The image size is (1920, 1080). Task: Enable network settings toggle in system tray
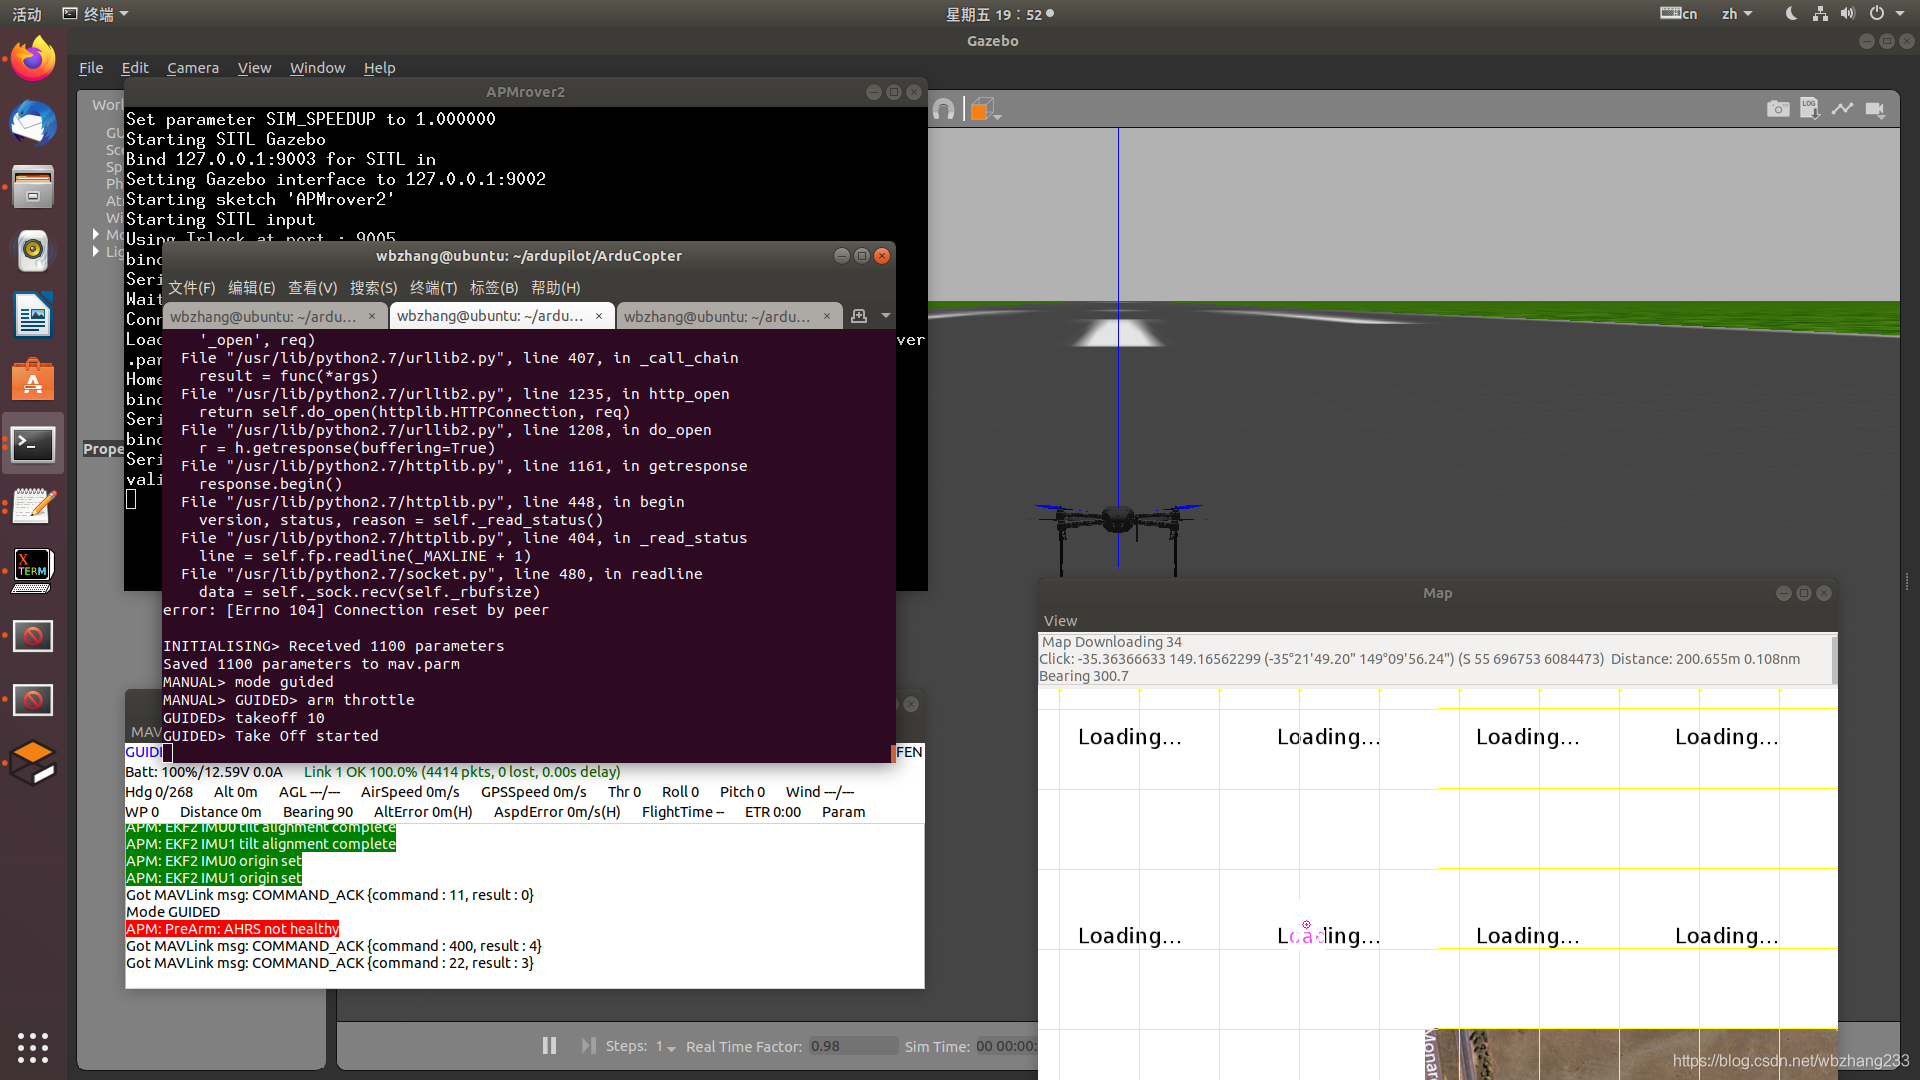(1818, 13)
